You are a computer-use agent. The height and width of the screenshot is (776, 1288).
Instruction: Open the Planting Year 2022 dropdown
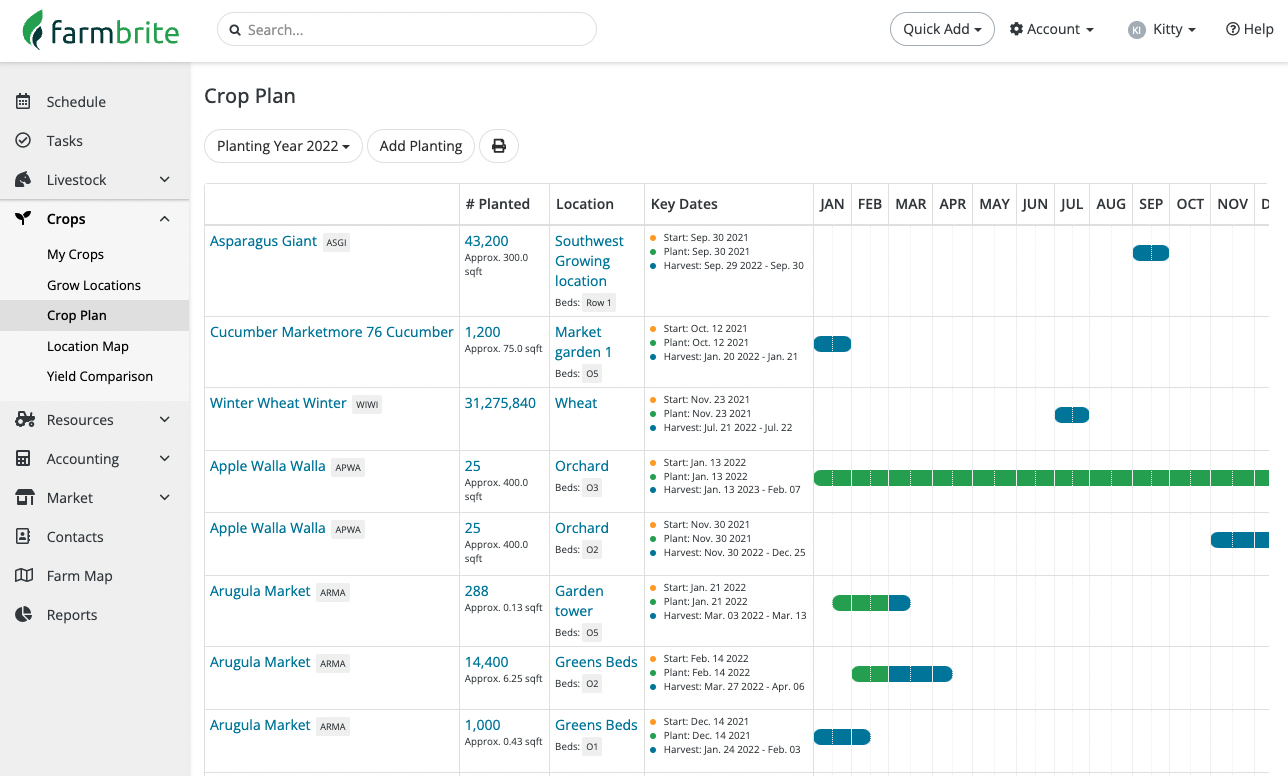[x=283, y=146]
